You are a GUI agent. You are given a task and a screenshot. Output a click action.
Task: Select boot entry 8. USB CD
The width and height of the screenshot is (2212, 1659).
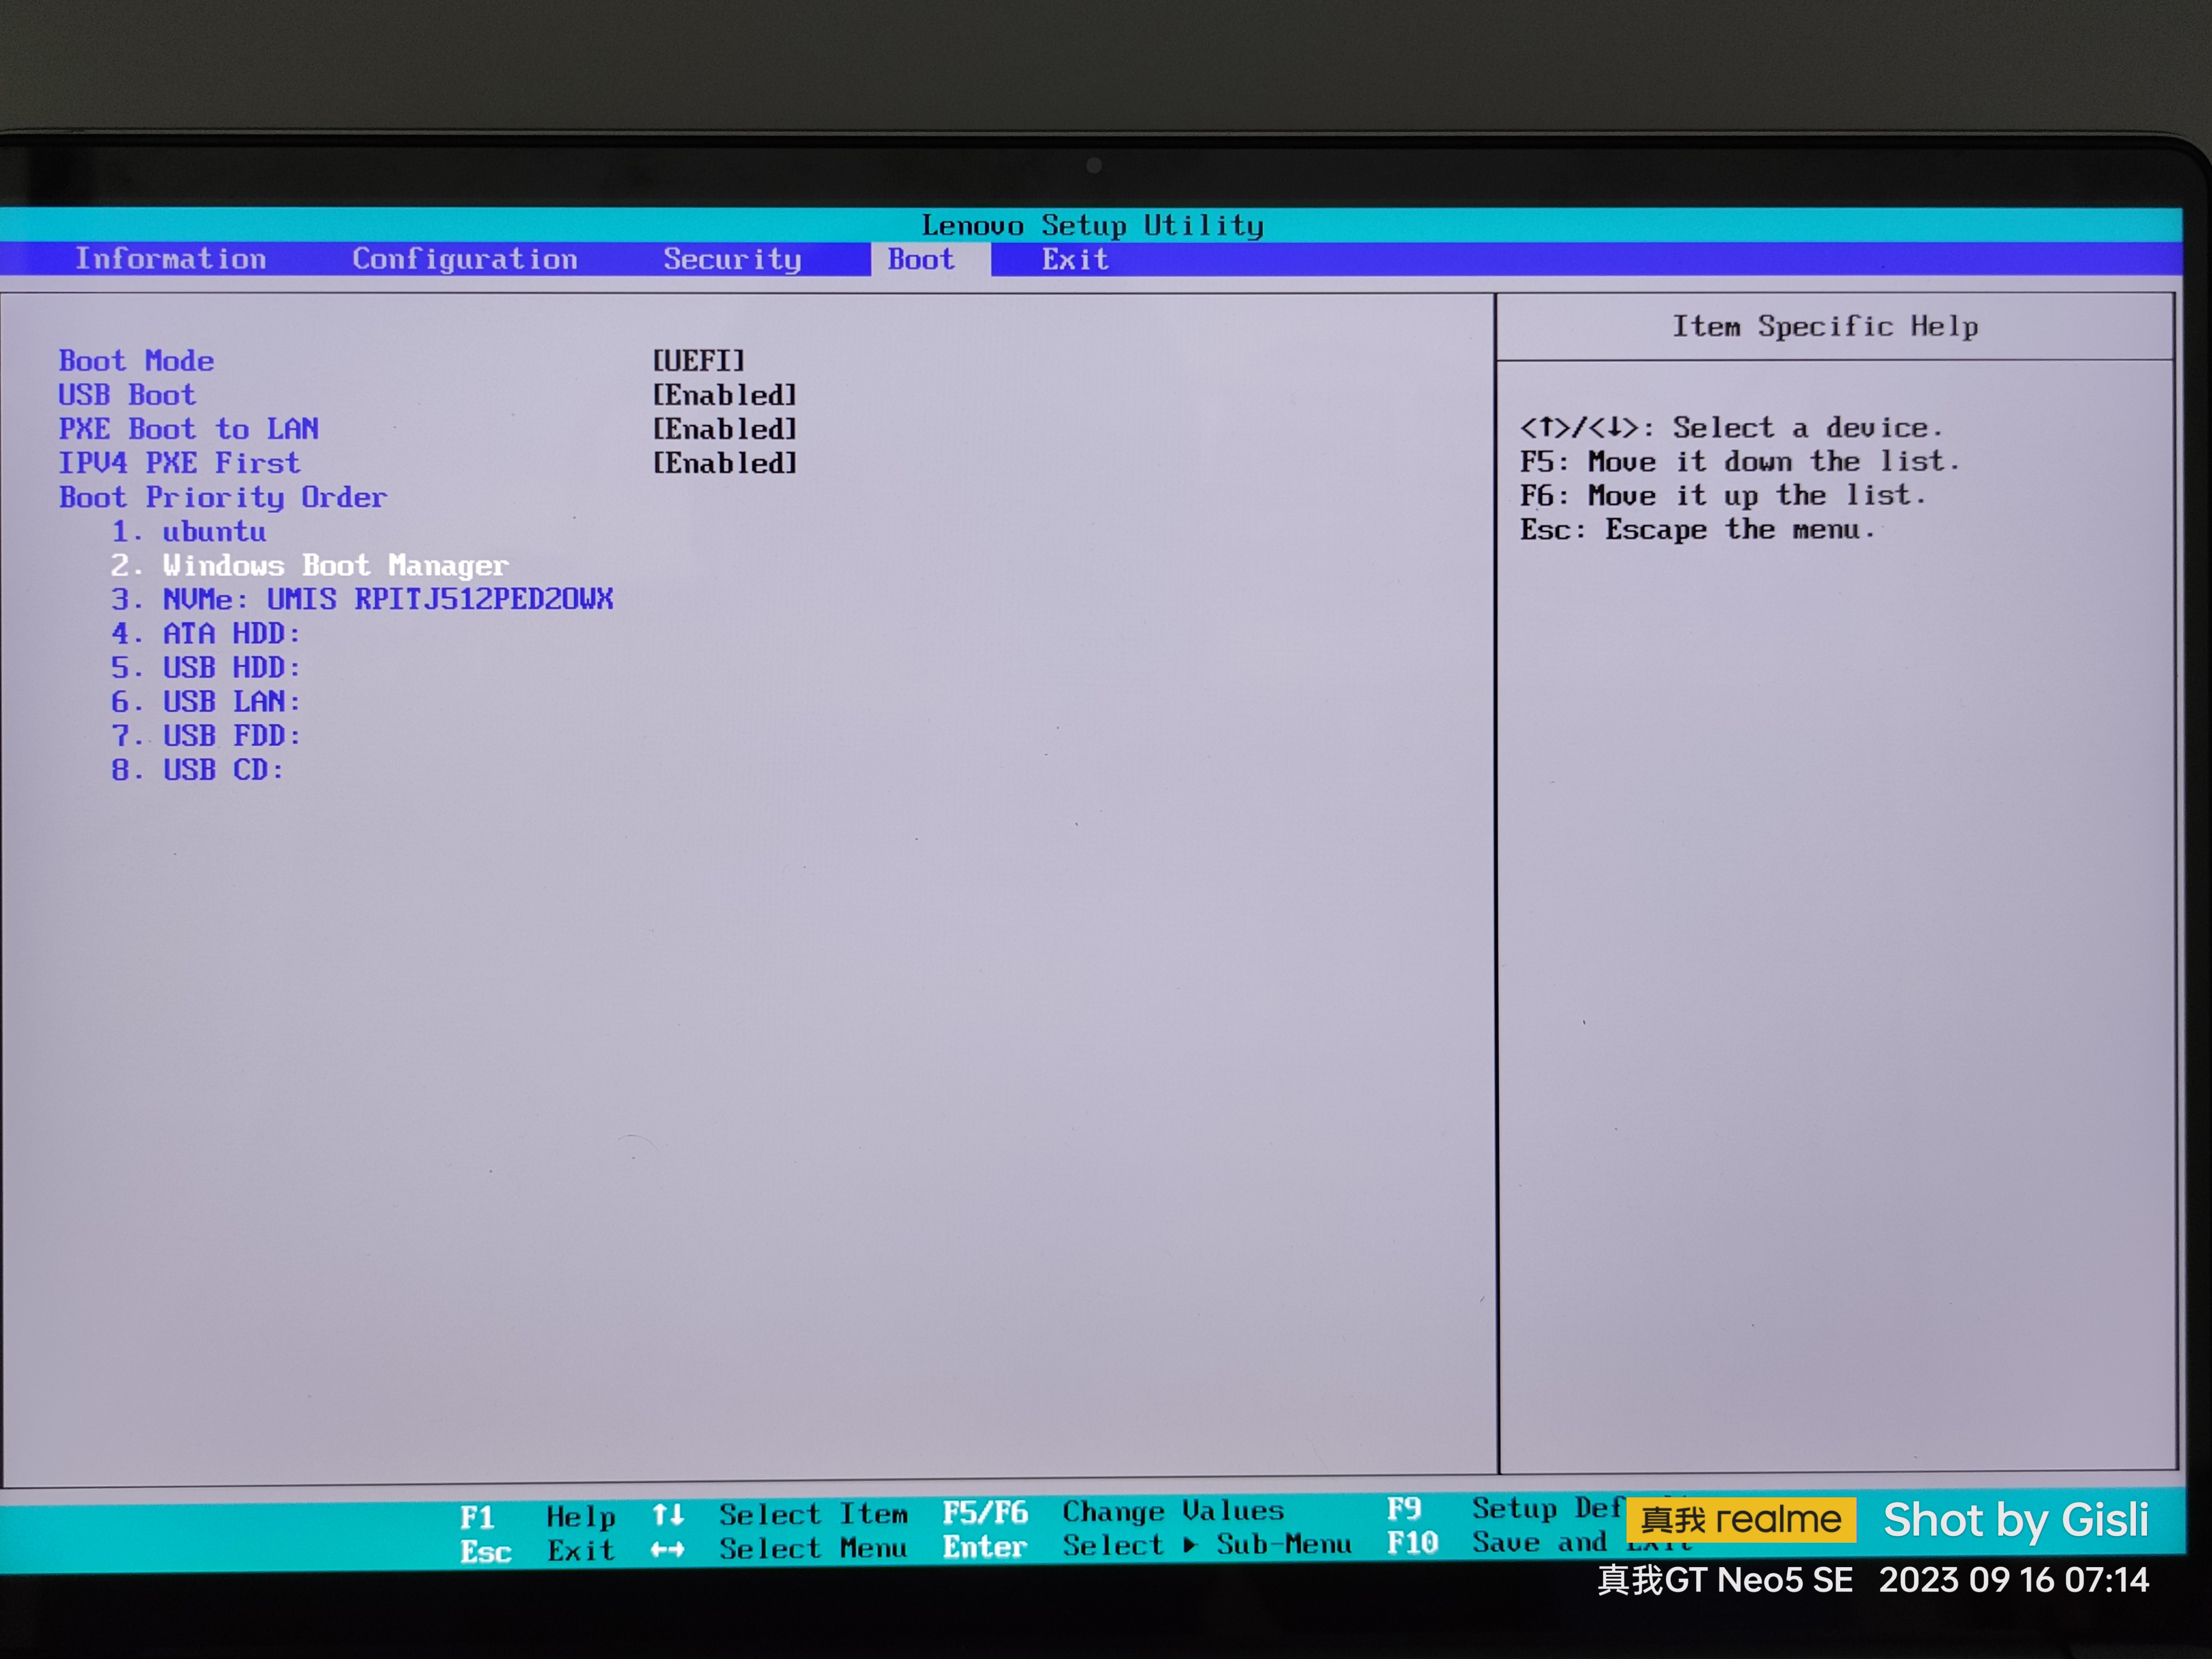[x=198, y=769]
